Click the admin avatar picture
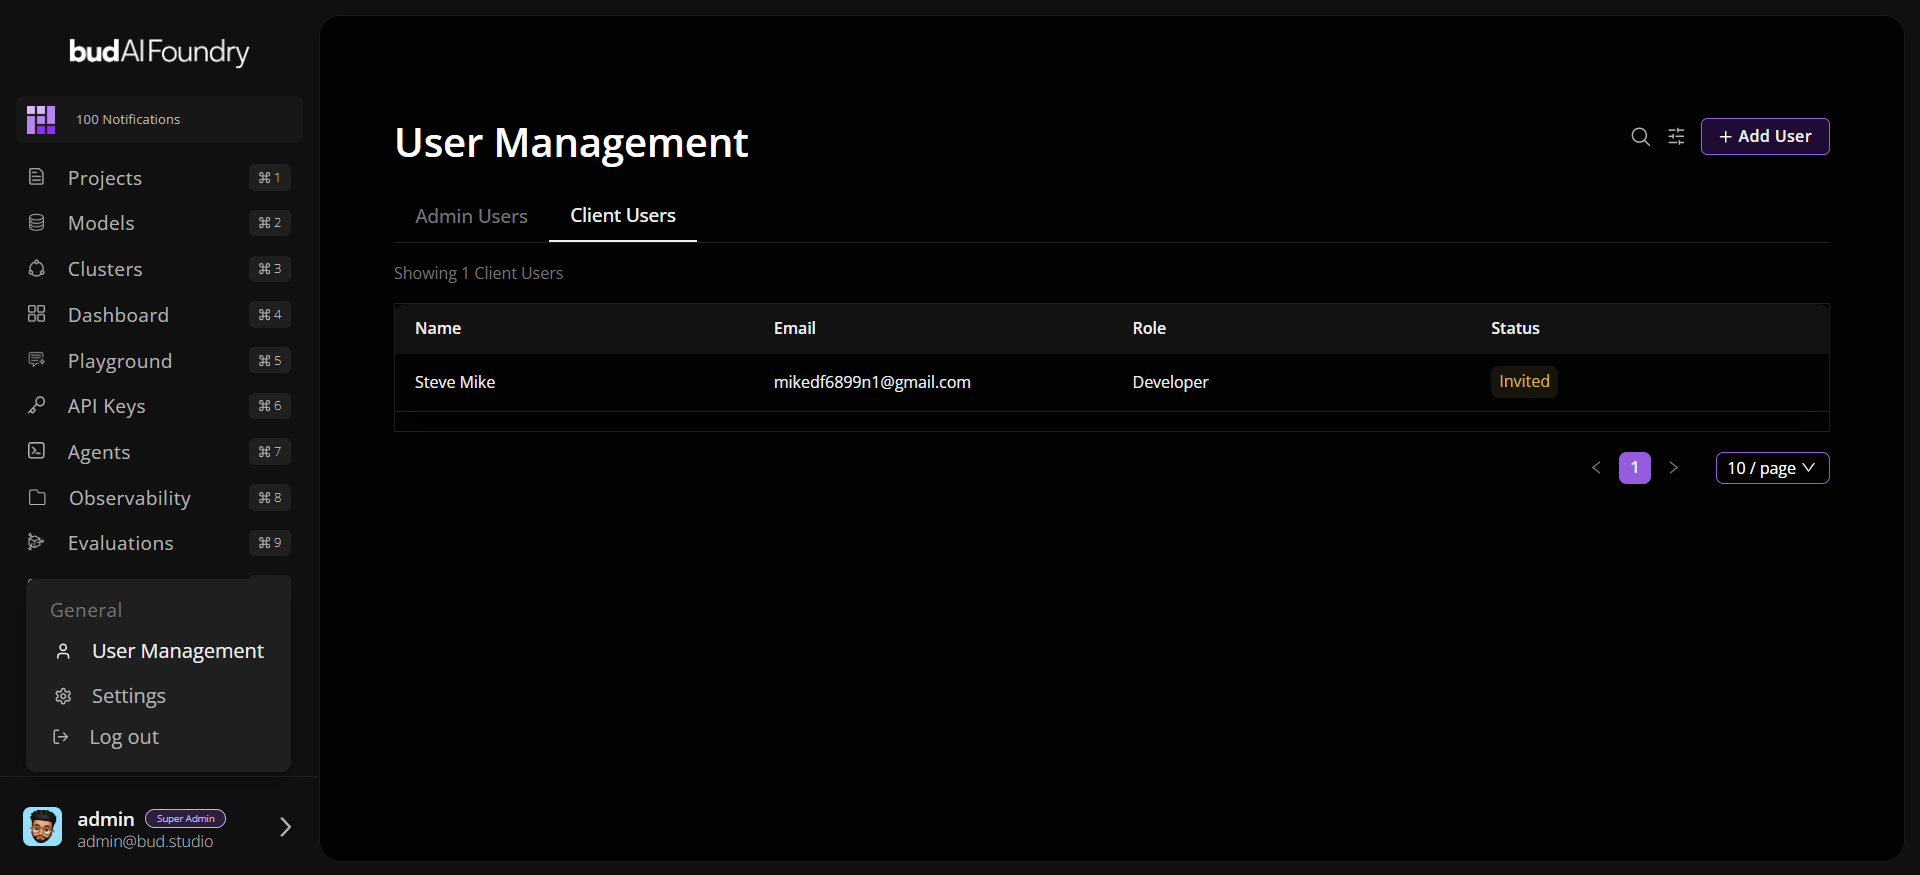 pyautogui.click(x=42, y=826)
